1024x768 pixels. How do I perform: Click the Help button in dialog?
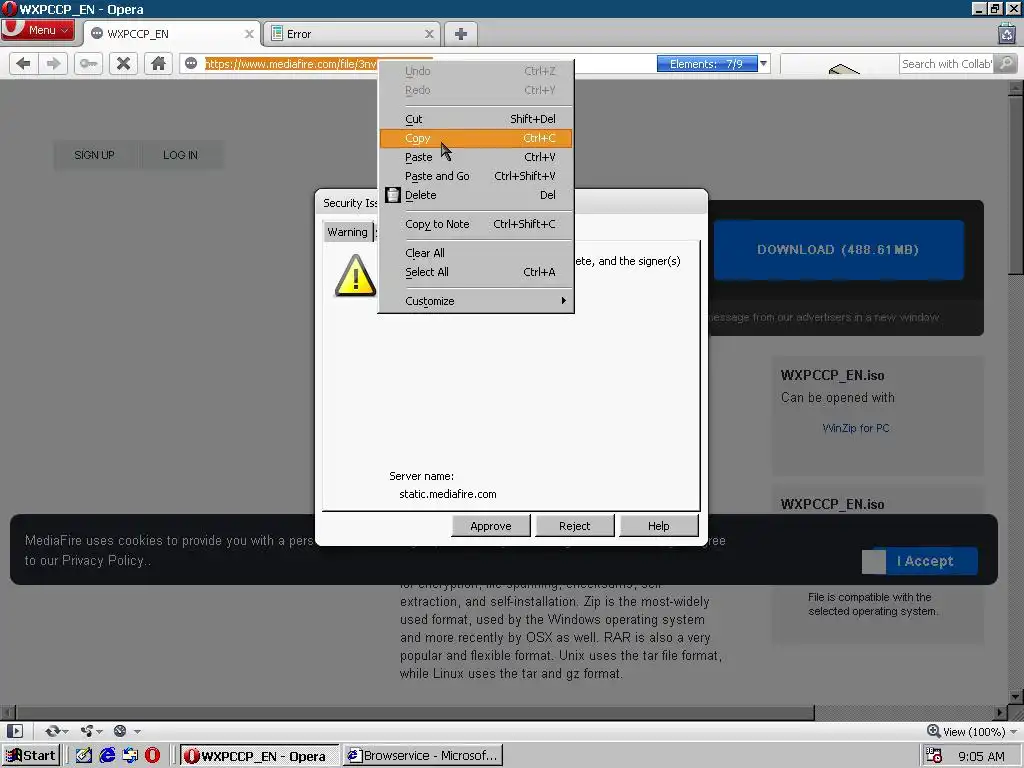(658, 526)
